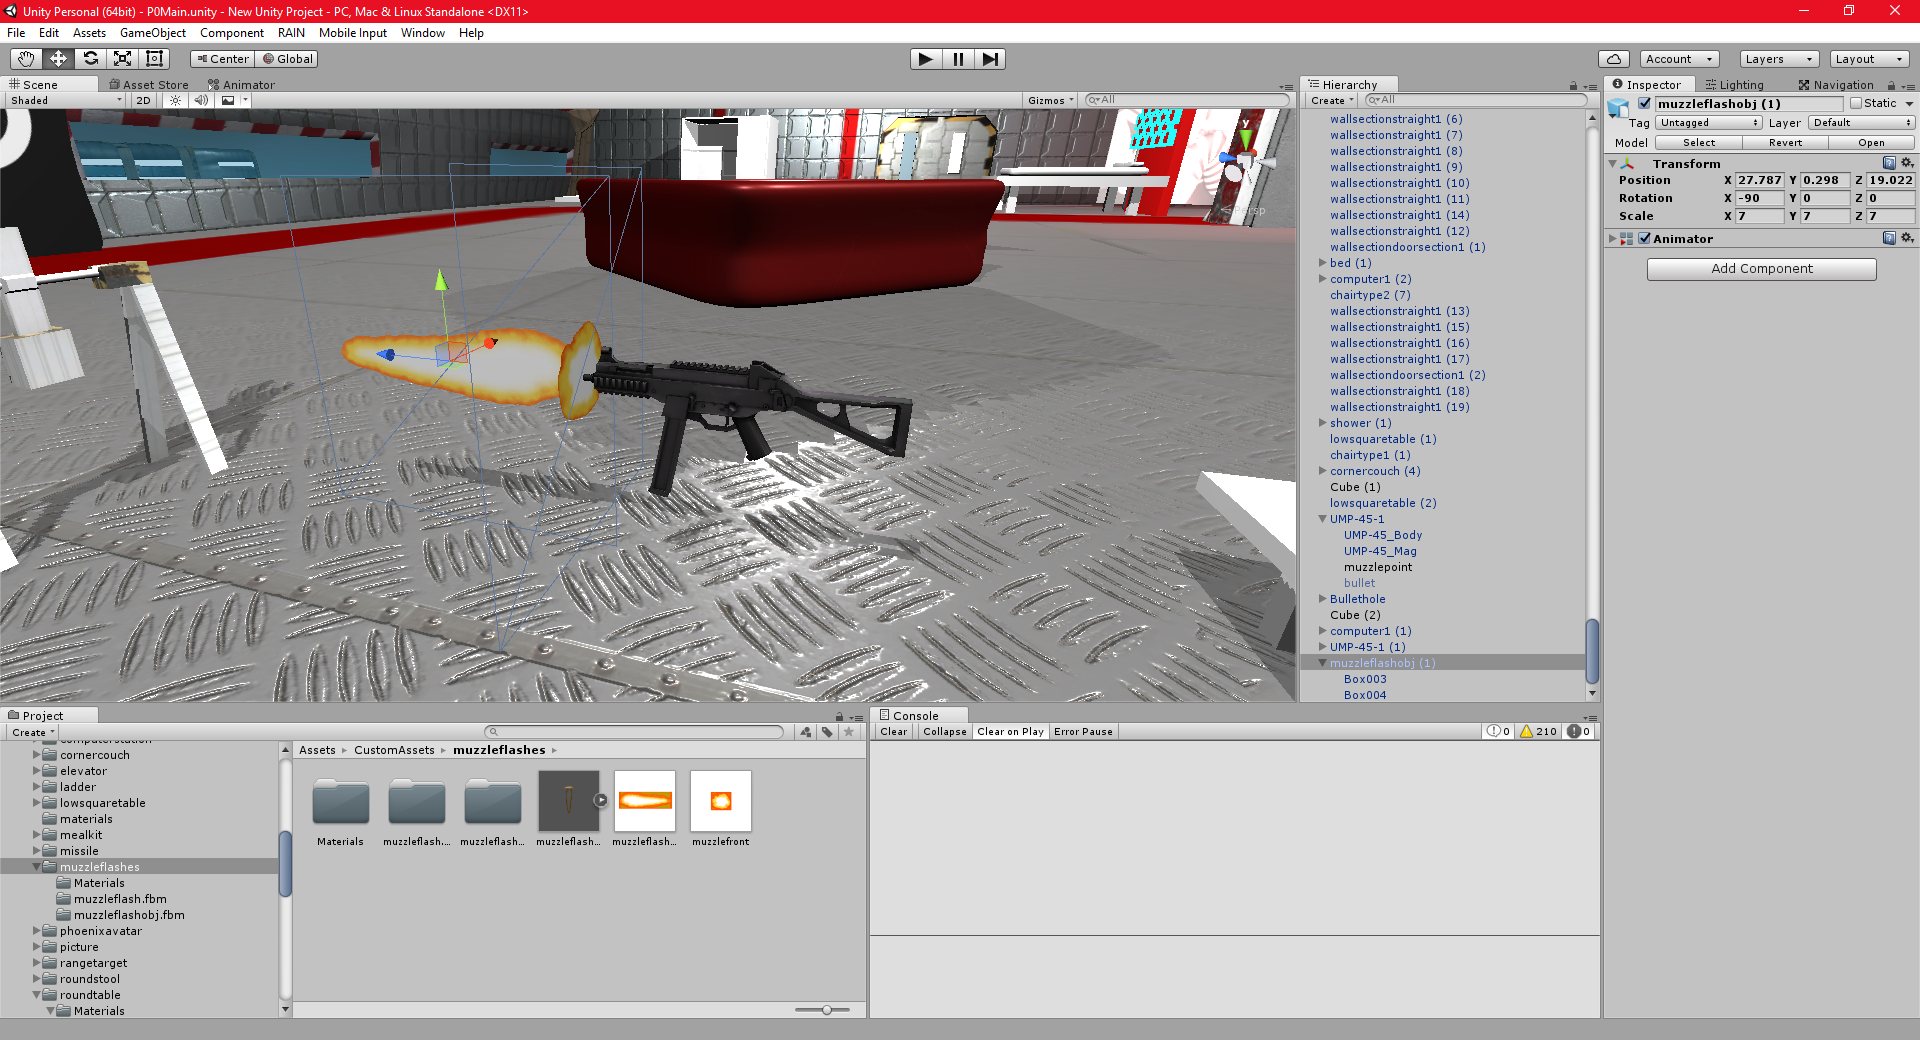Adjust Project icon size slider
This screenshot has width=1920, height=1040.
click(x=826, y=1010)
